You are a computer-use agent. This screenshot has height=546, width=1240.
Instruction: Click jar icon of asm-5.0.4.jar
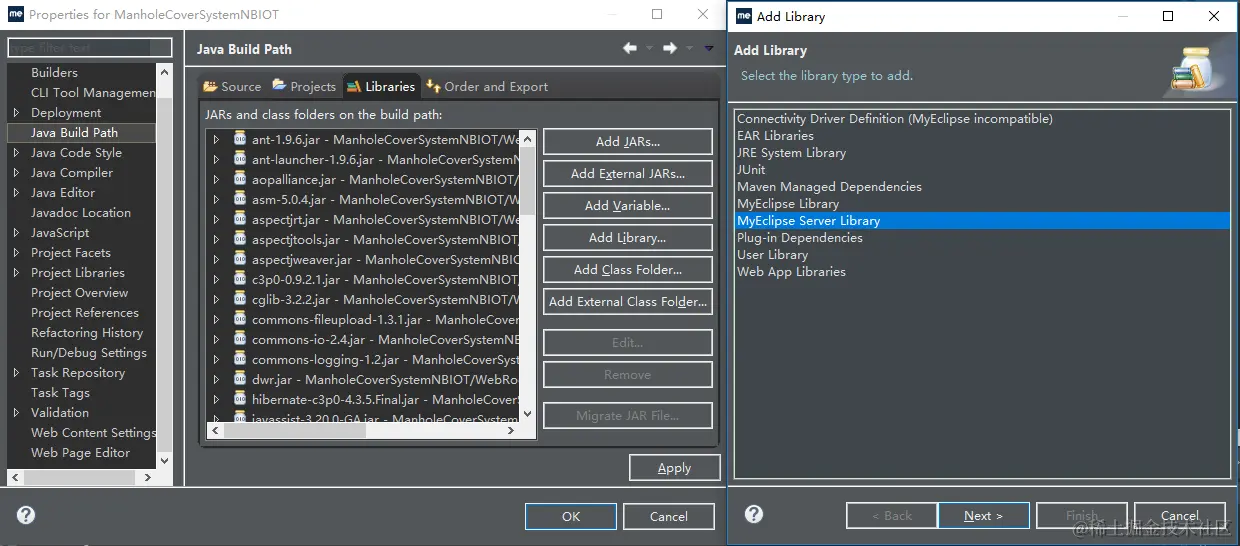[240, 199]
